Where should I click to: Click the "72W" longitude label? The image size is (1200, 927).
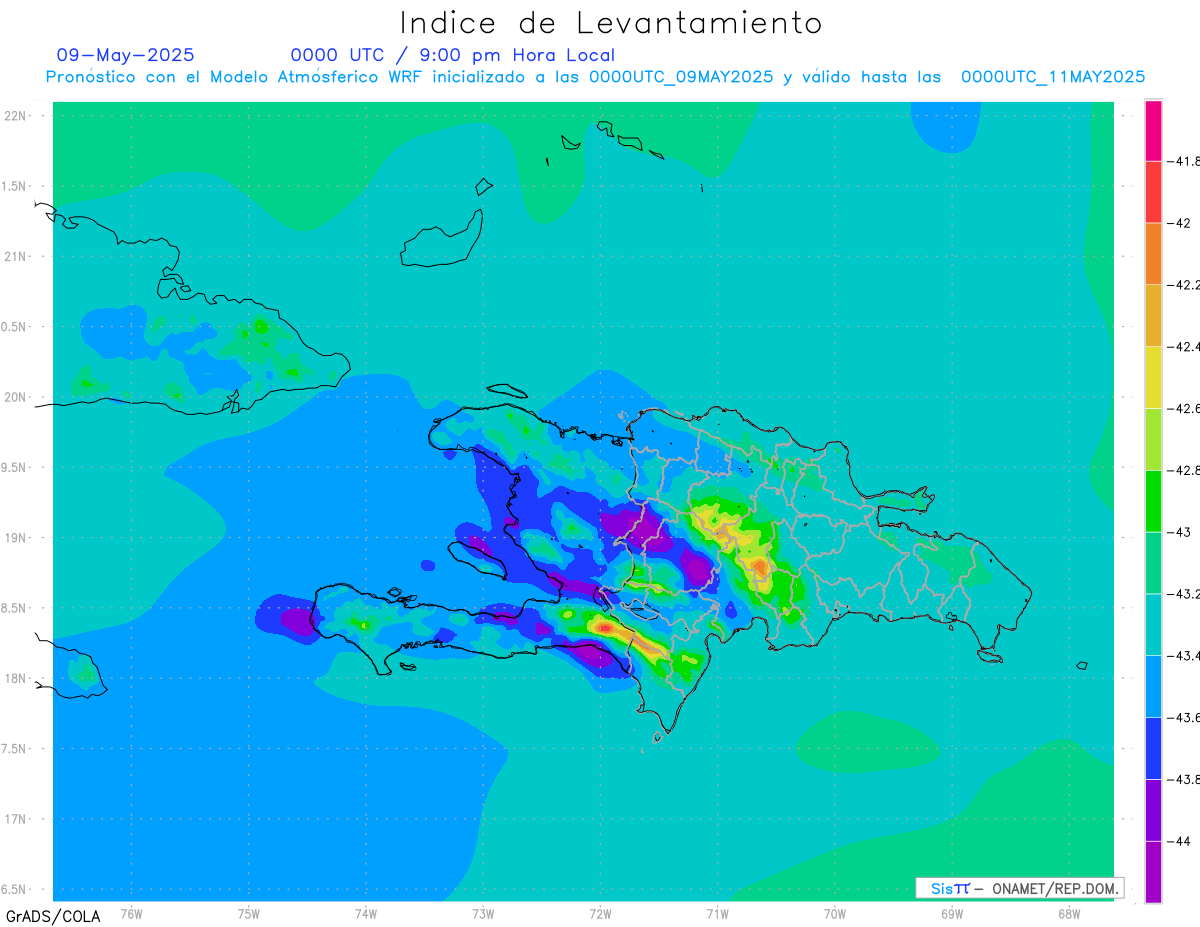(601, 913)
